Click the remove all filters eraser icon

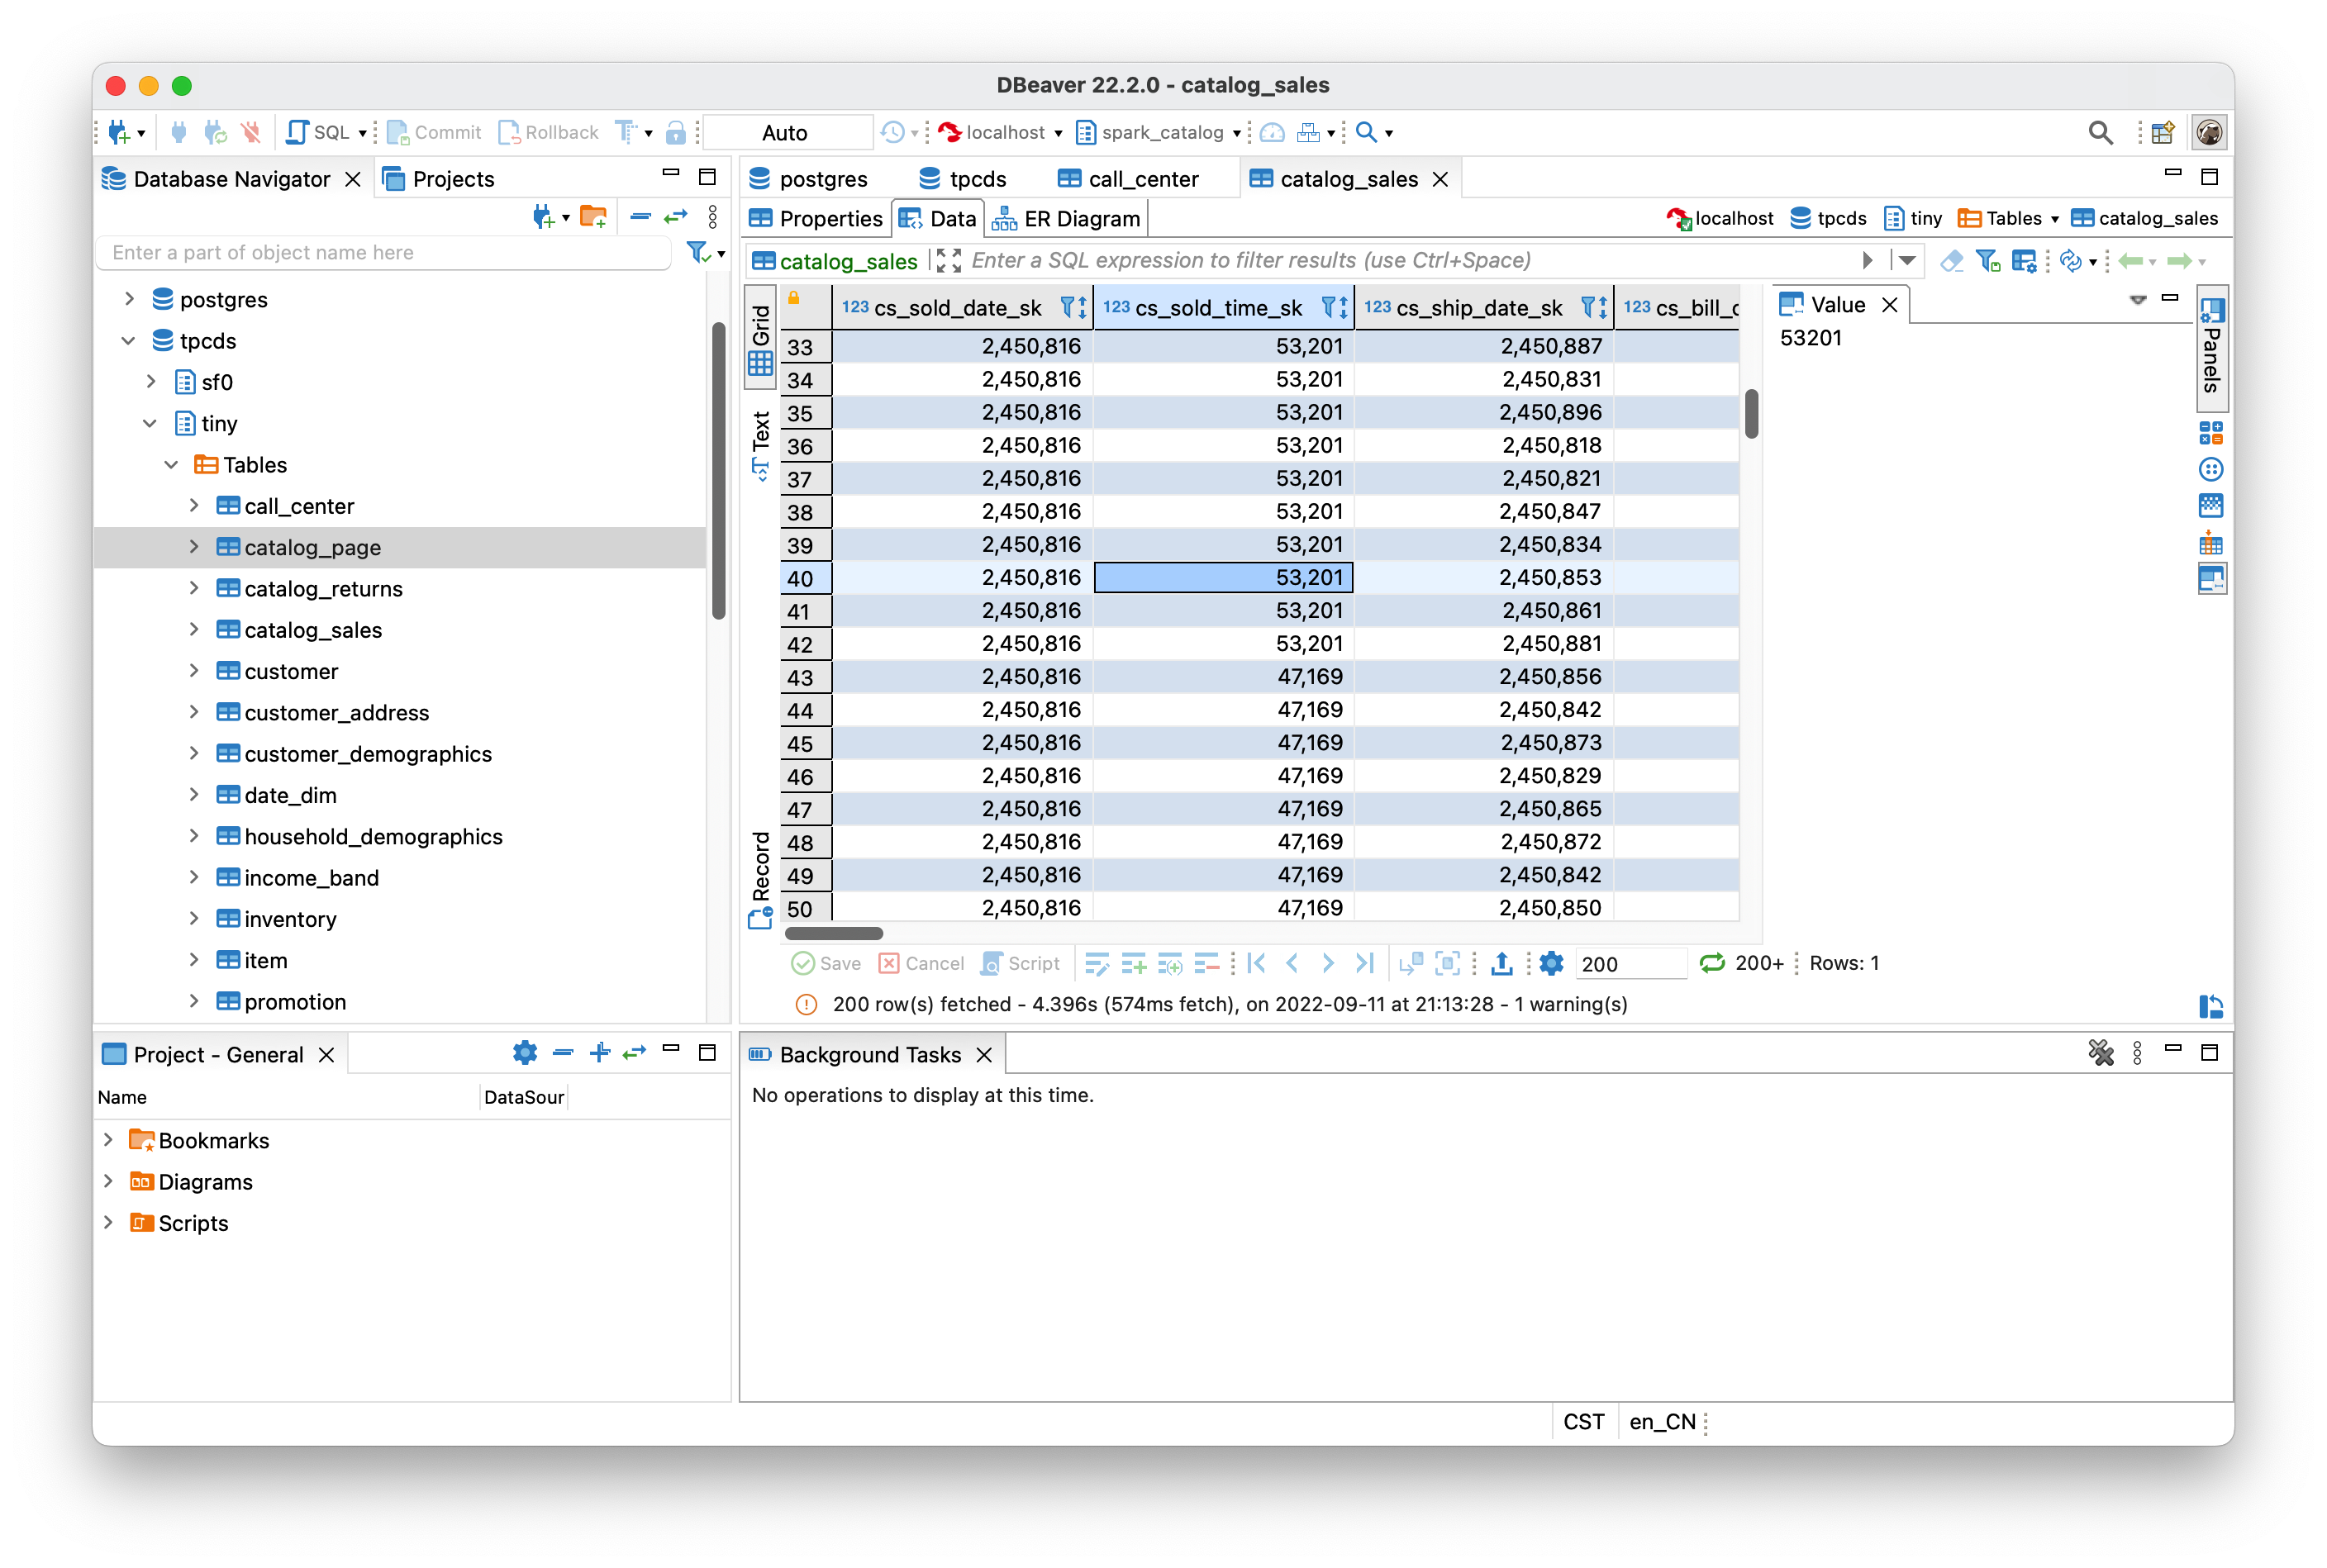coord(1951,261)
